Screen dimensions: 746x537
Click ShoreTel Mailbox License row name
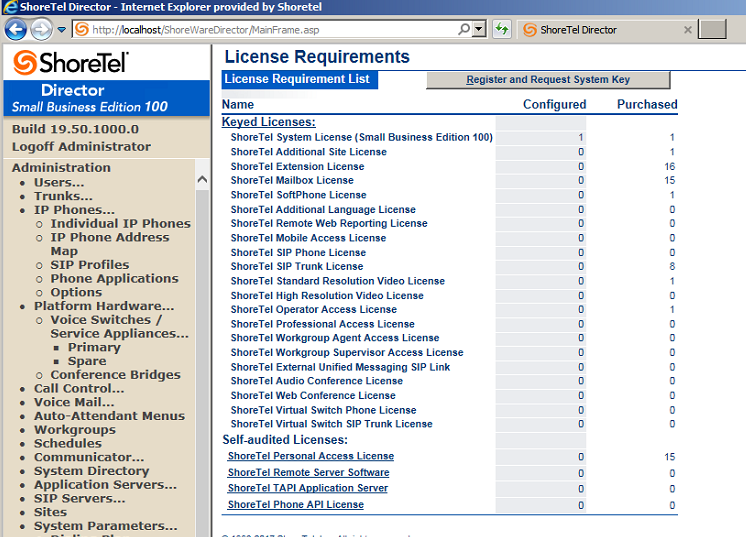tap(292, 180)
